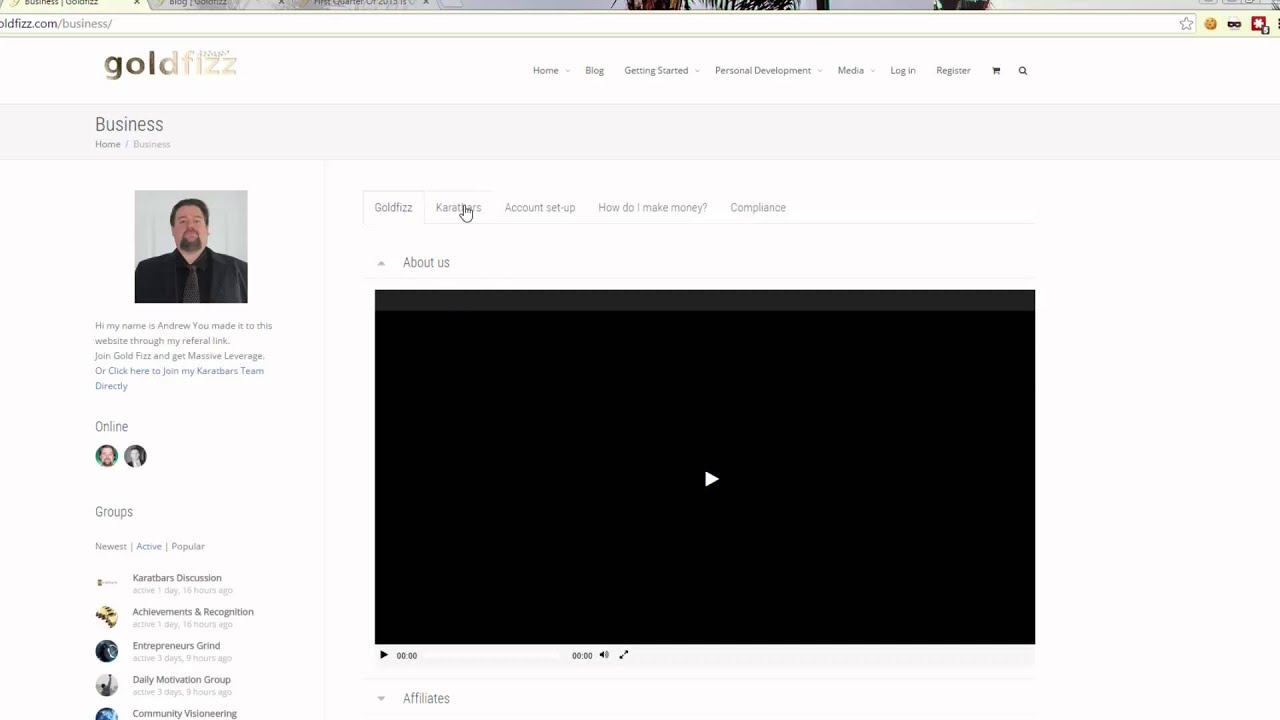Click the red puzzle extension icon
The image size is (1280, 720).
point(1259,24)
